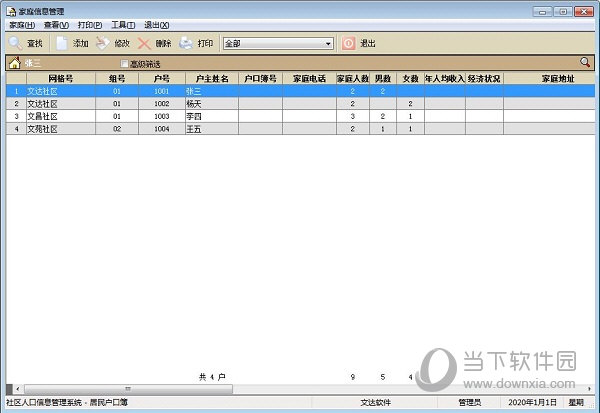Open the 退出(X) menu
Screen dimensions: 600x413
[157, 25]
